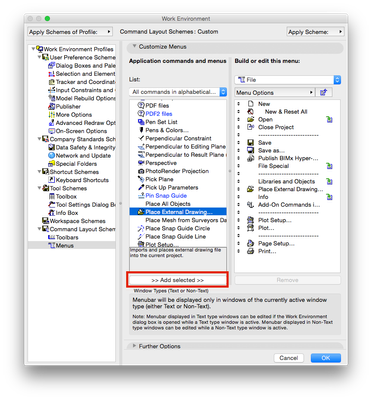Click the edit menu icon beside Menu Options
Image resolution: width=372 pixels, height=400 pixels.
coord(323,92)
